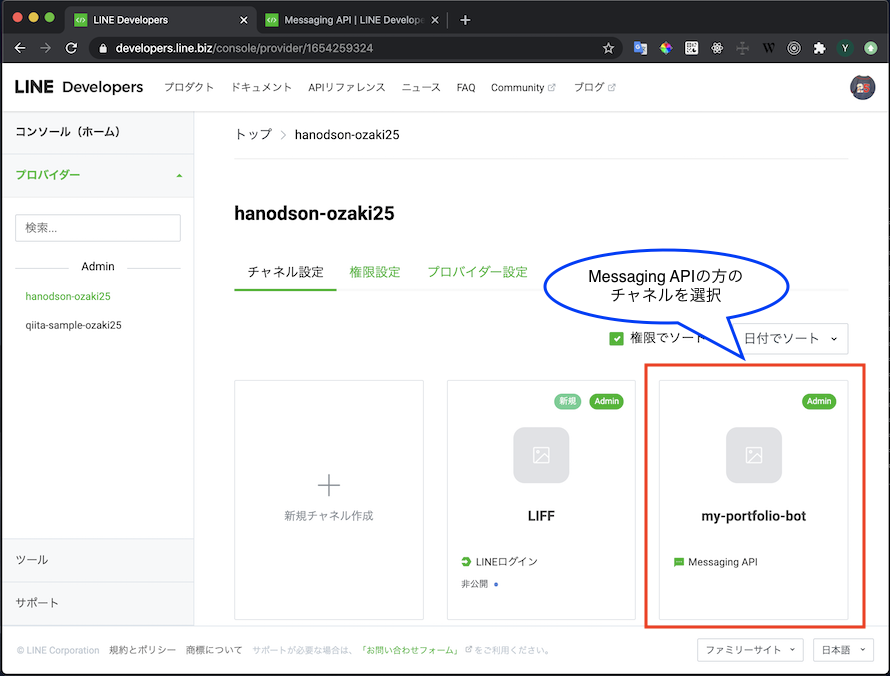
Task: Reload the page with refresh icon
Action: (71, 48)
